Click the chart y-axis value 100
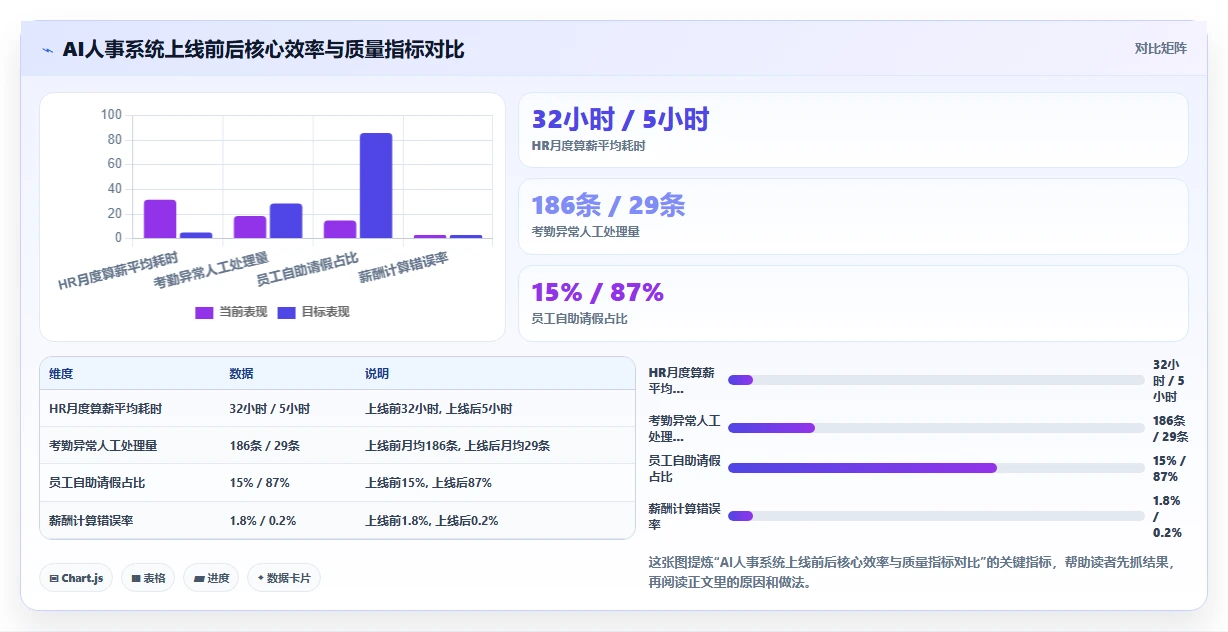The height and width of the screenshot is (632, 1228). [x=111, y=115]
